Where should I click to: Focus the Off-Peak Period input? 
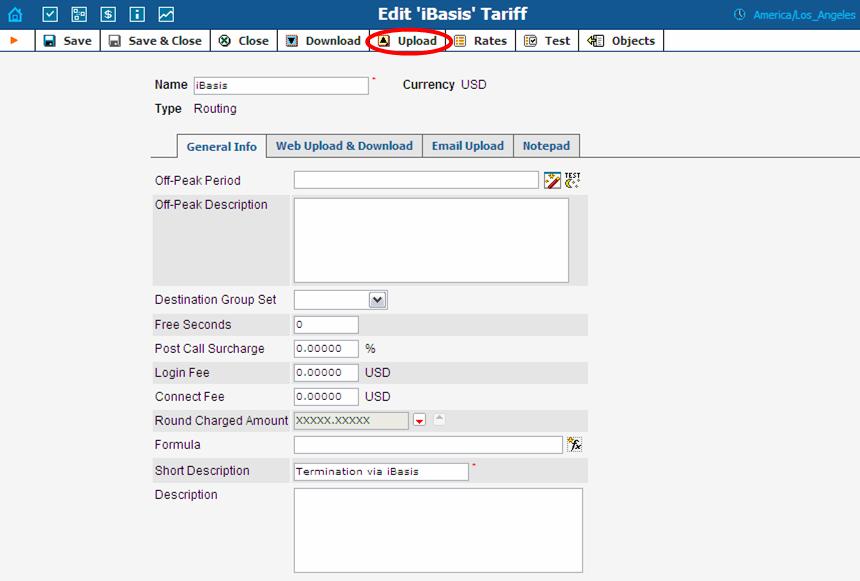coord(416,180)
